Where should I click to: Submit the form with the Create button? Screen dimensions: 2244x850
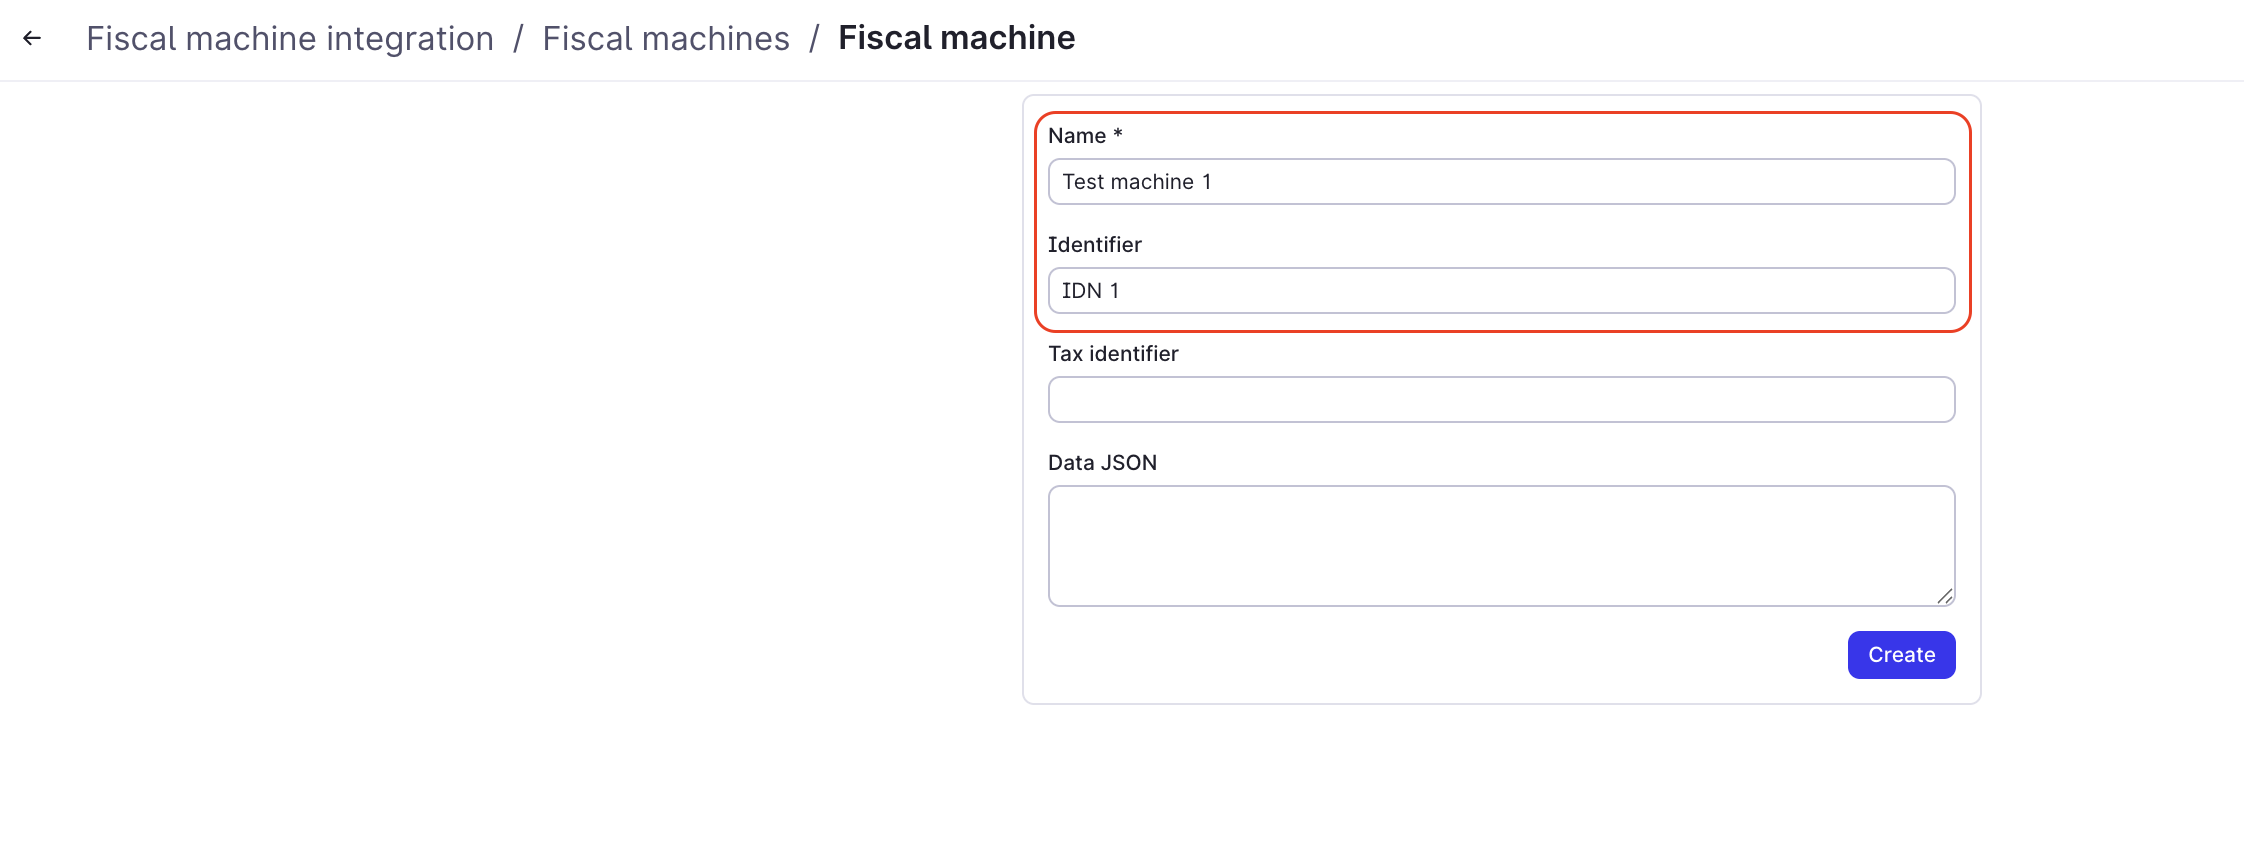point(1901,655)
